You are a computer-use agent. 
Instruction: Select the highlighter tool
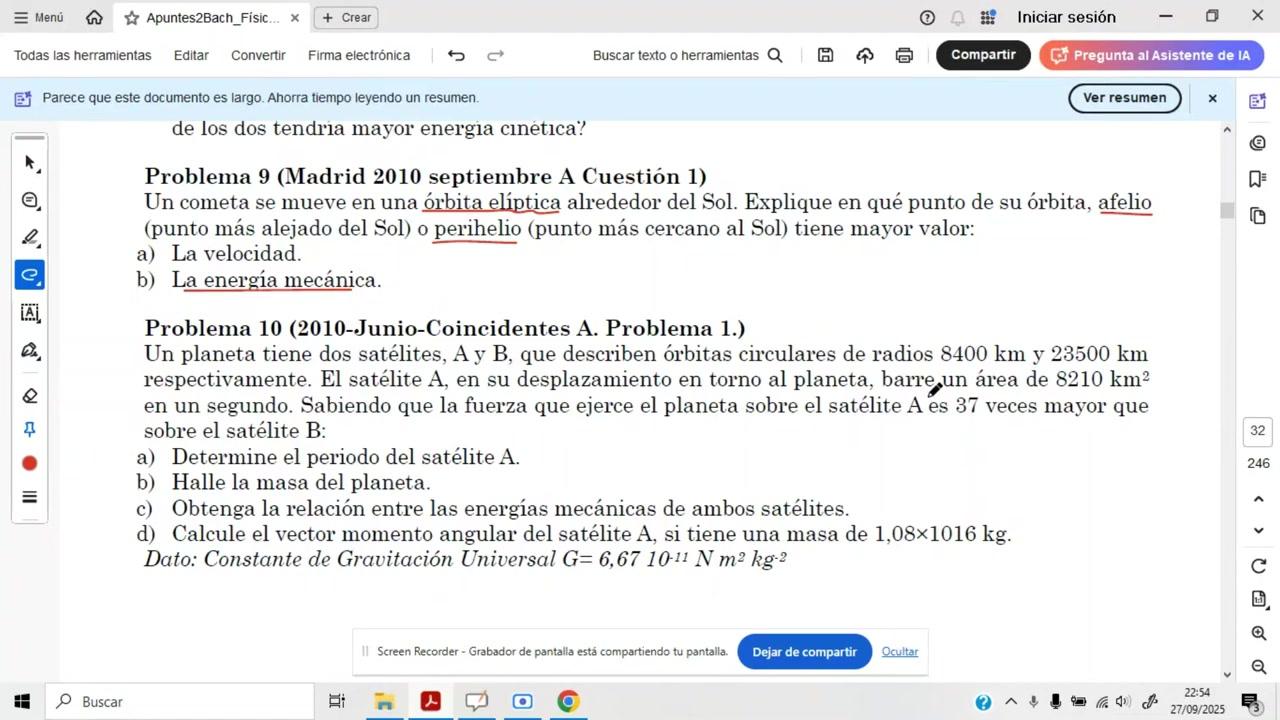click(x=30, y=238)
